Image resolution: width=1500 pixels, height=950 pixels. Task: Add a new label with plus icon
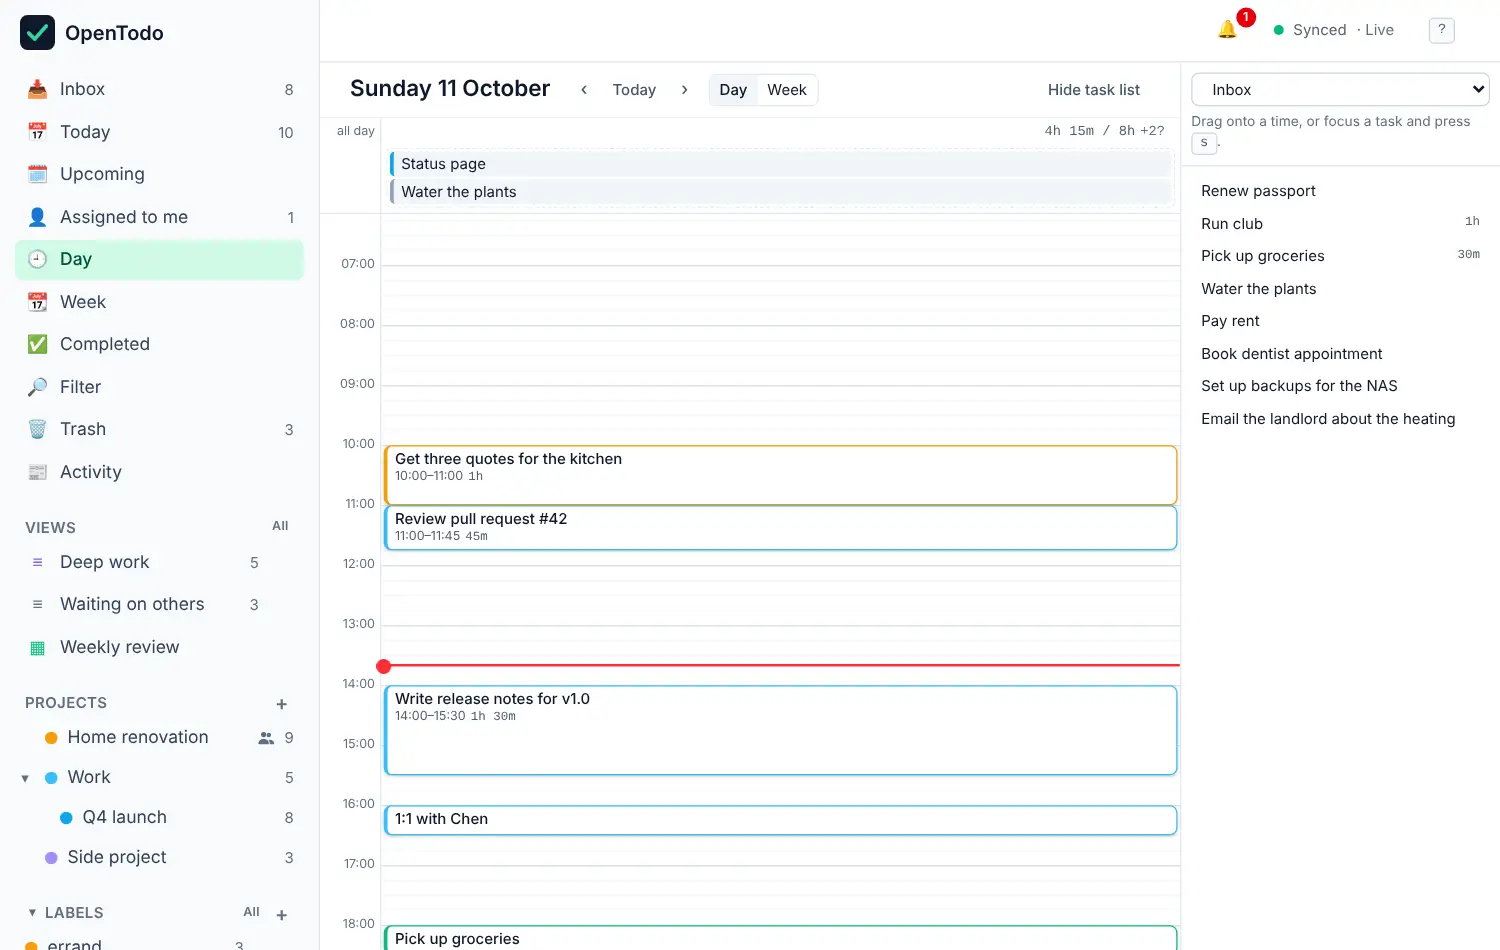282,914
